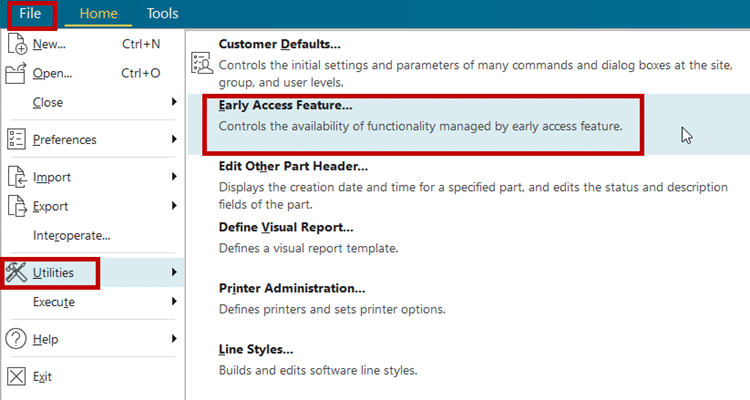Expand the Import submenu arrow

[174, 177]
